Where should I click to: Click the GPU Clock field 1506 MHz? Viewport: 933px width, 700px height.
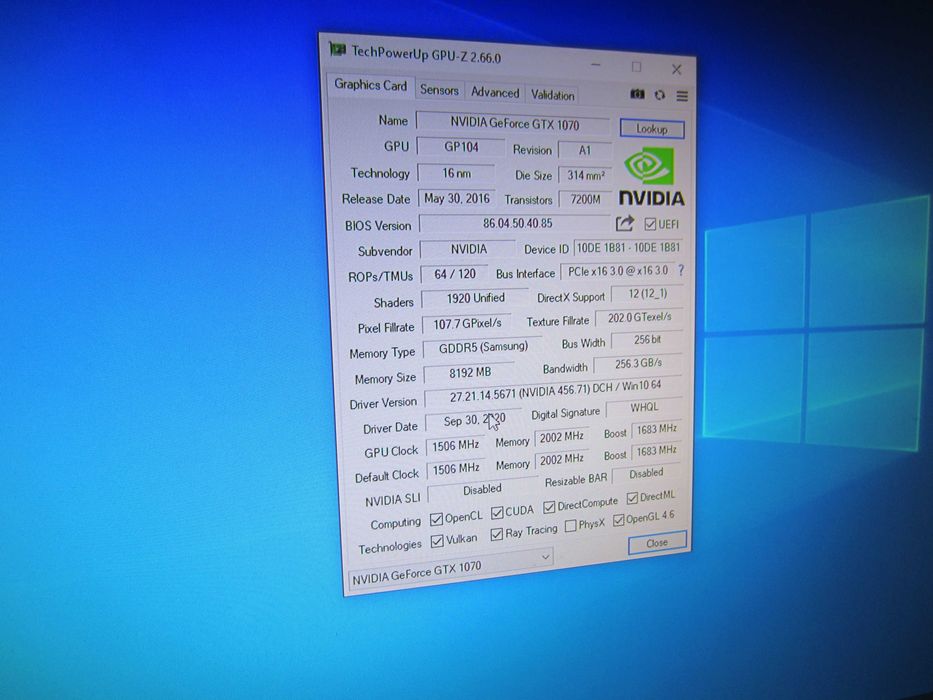click(x=455, y=446)
